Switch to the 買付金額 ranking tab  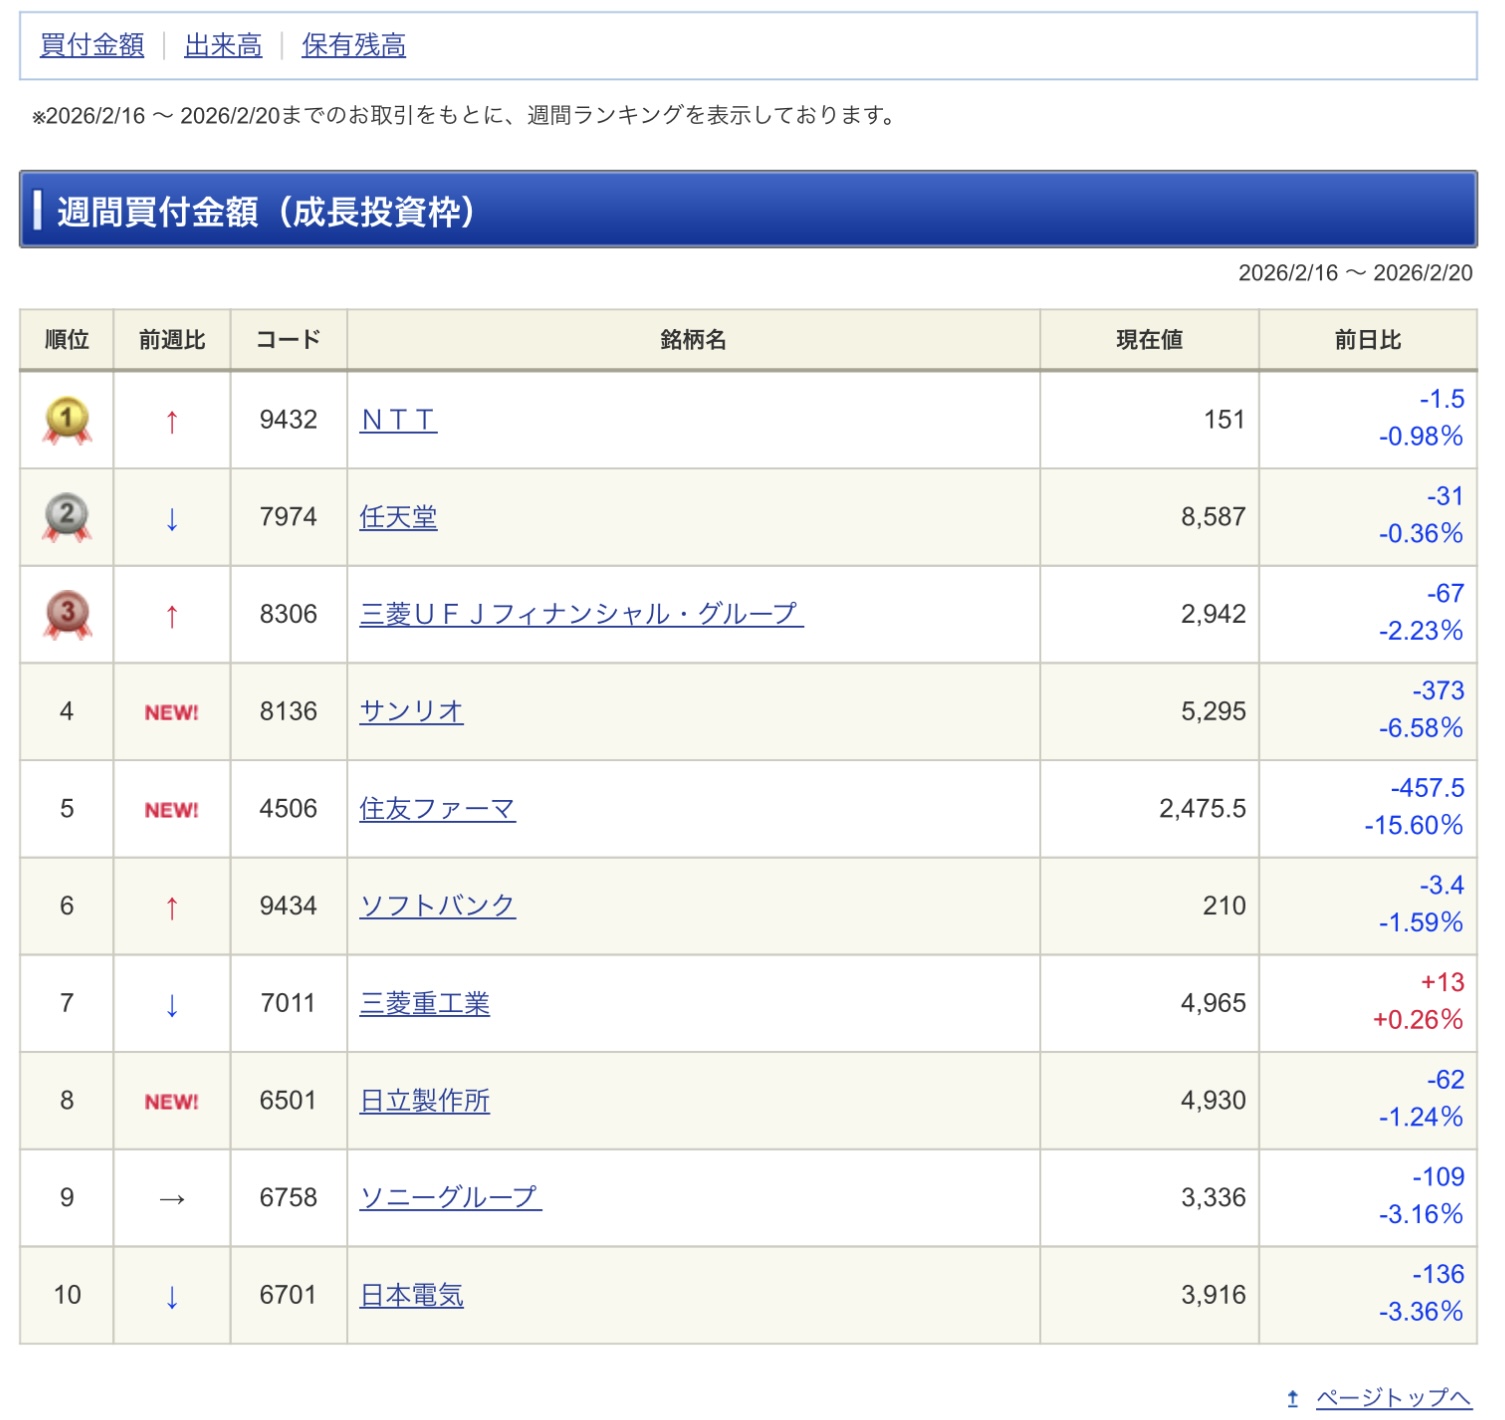(92, 46)
